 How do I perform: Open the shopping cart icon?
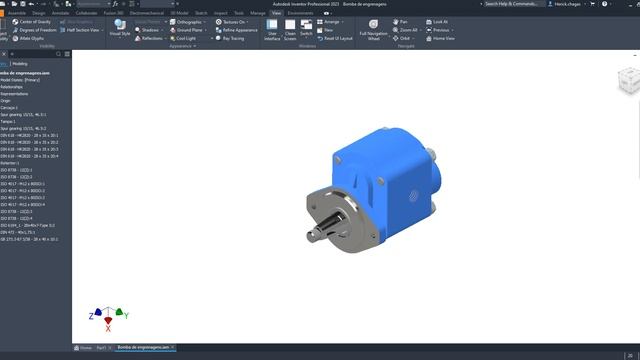(x=592, y=4)
